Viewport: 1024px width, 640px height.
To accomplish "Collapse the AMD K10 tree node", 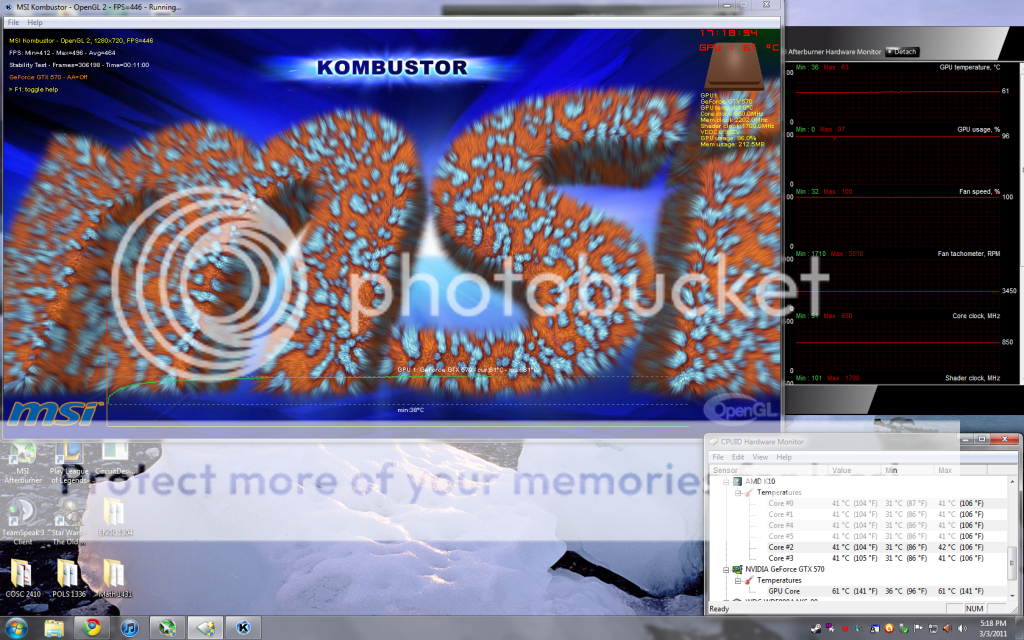I will 726,482.
